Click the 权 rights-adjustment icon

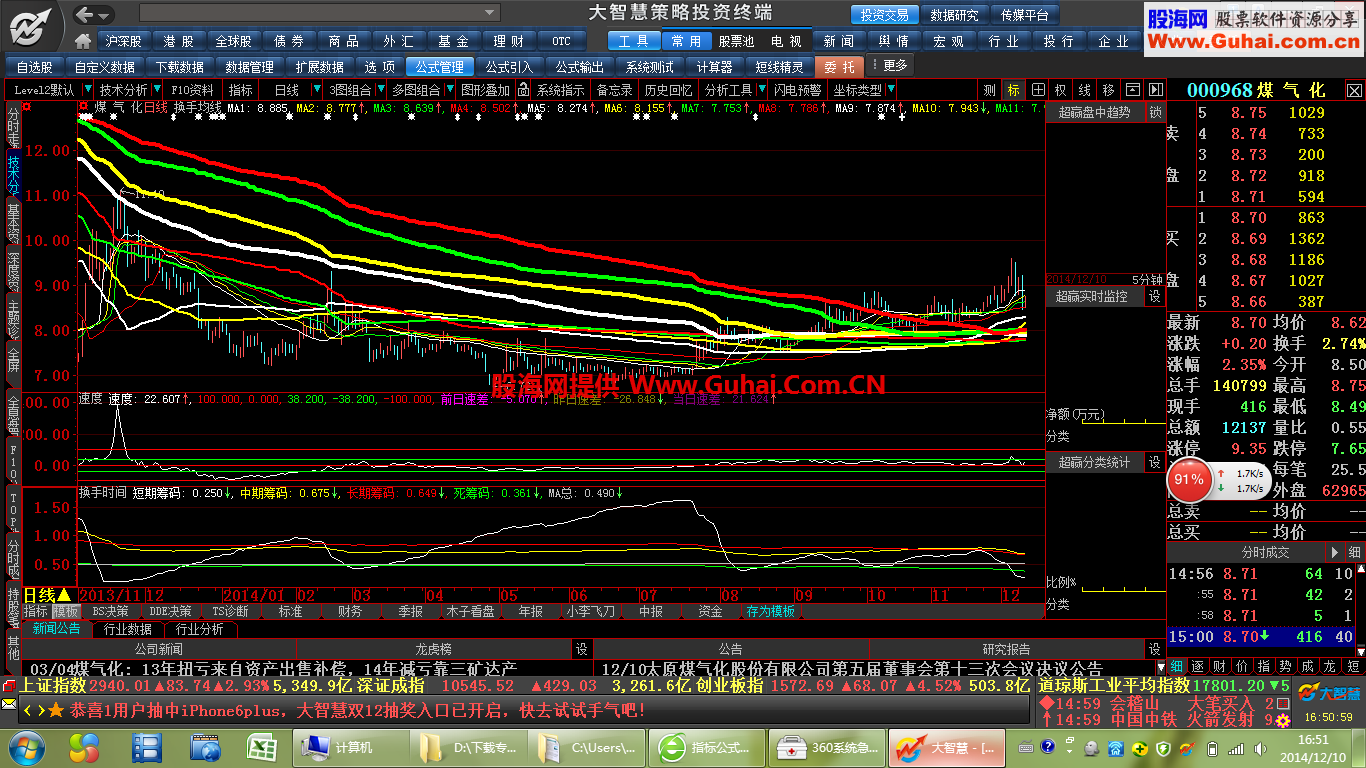(x=1061, y=90)
